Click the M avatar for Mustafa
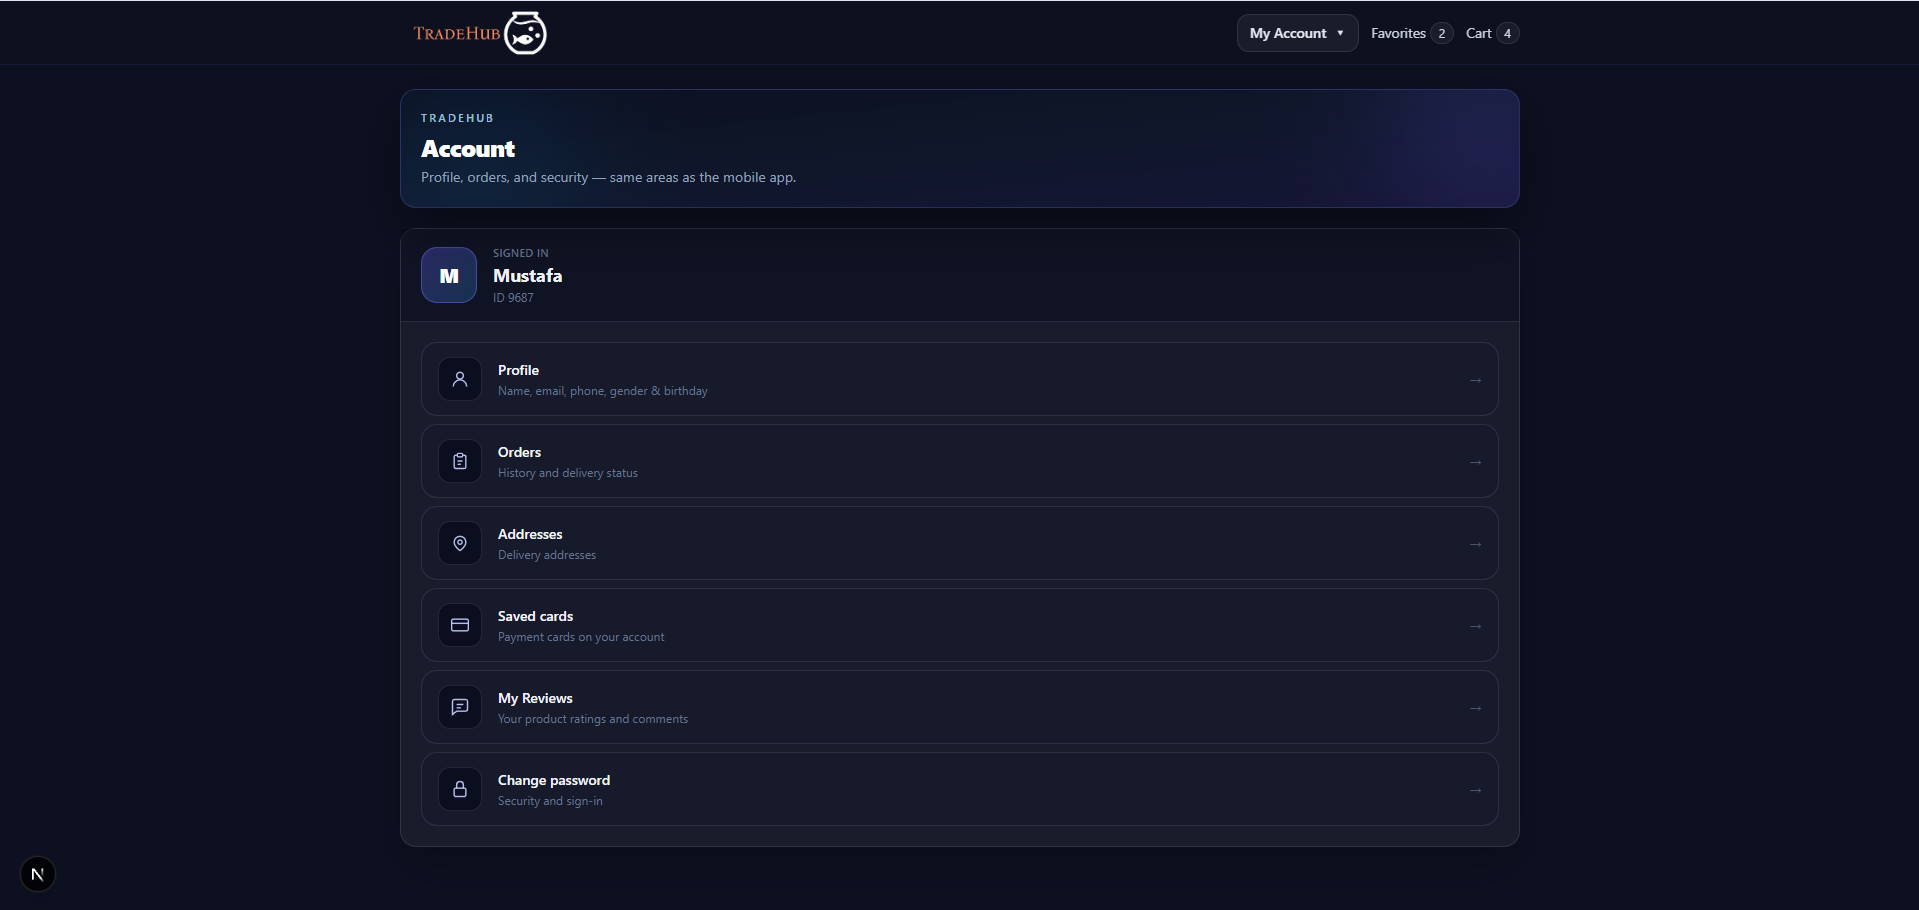The height and width of the screenshot is (910, 1919). coord(449,275)
